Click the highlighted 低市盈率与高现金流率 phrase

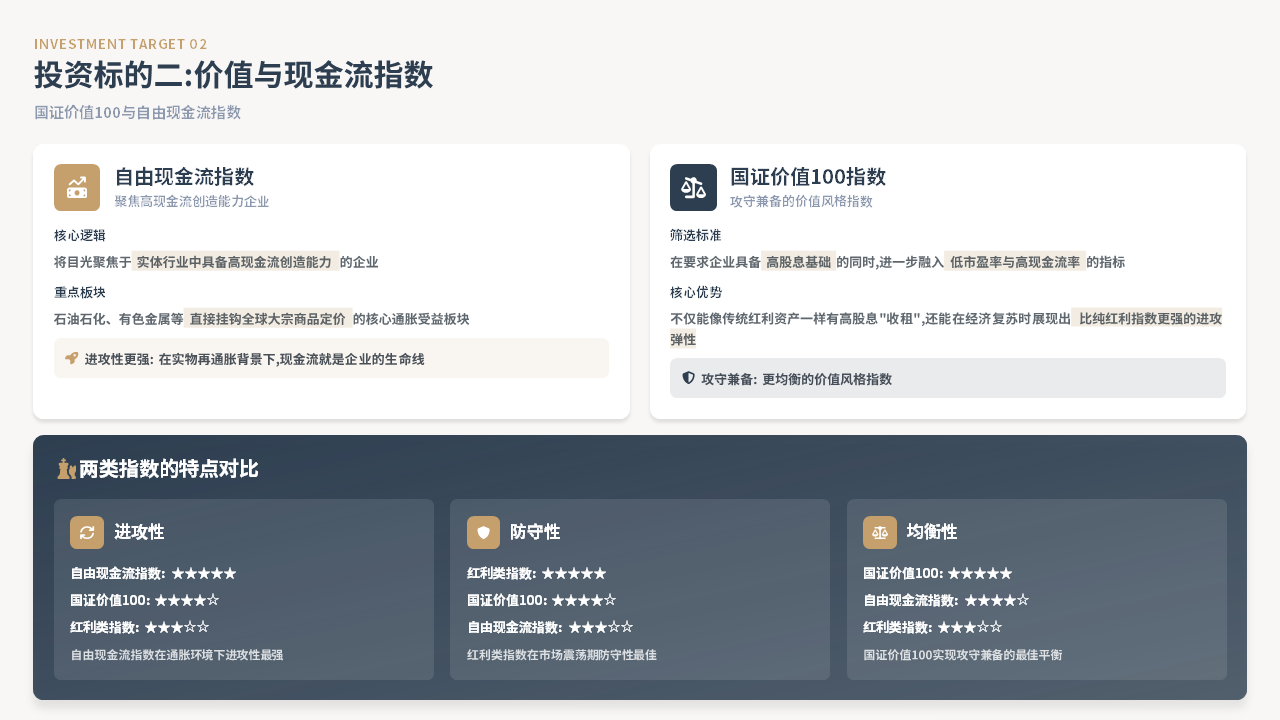pos(1015,262)
